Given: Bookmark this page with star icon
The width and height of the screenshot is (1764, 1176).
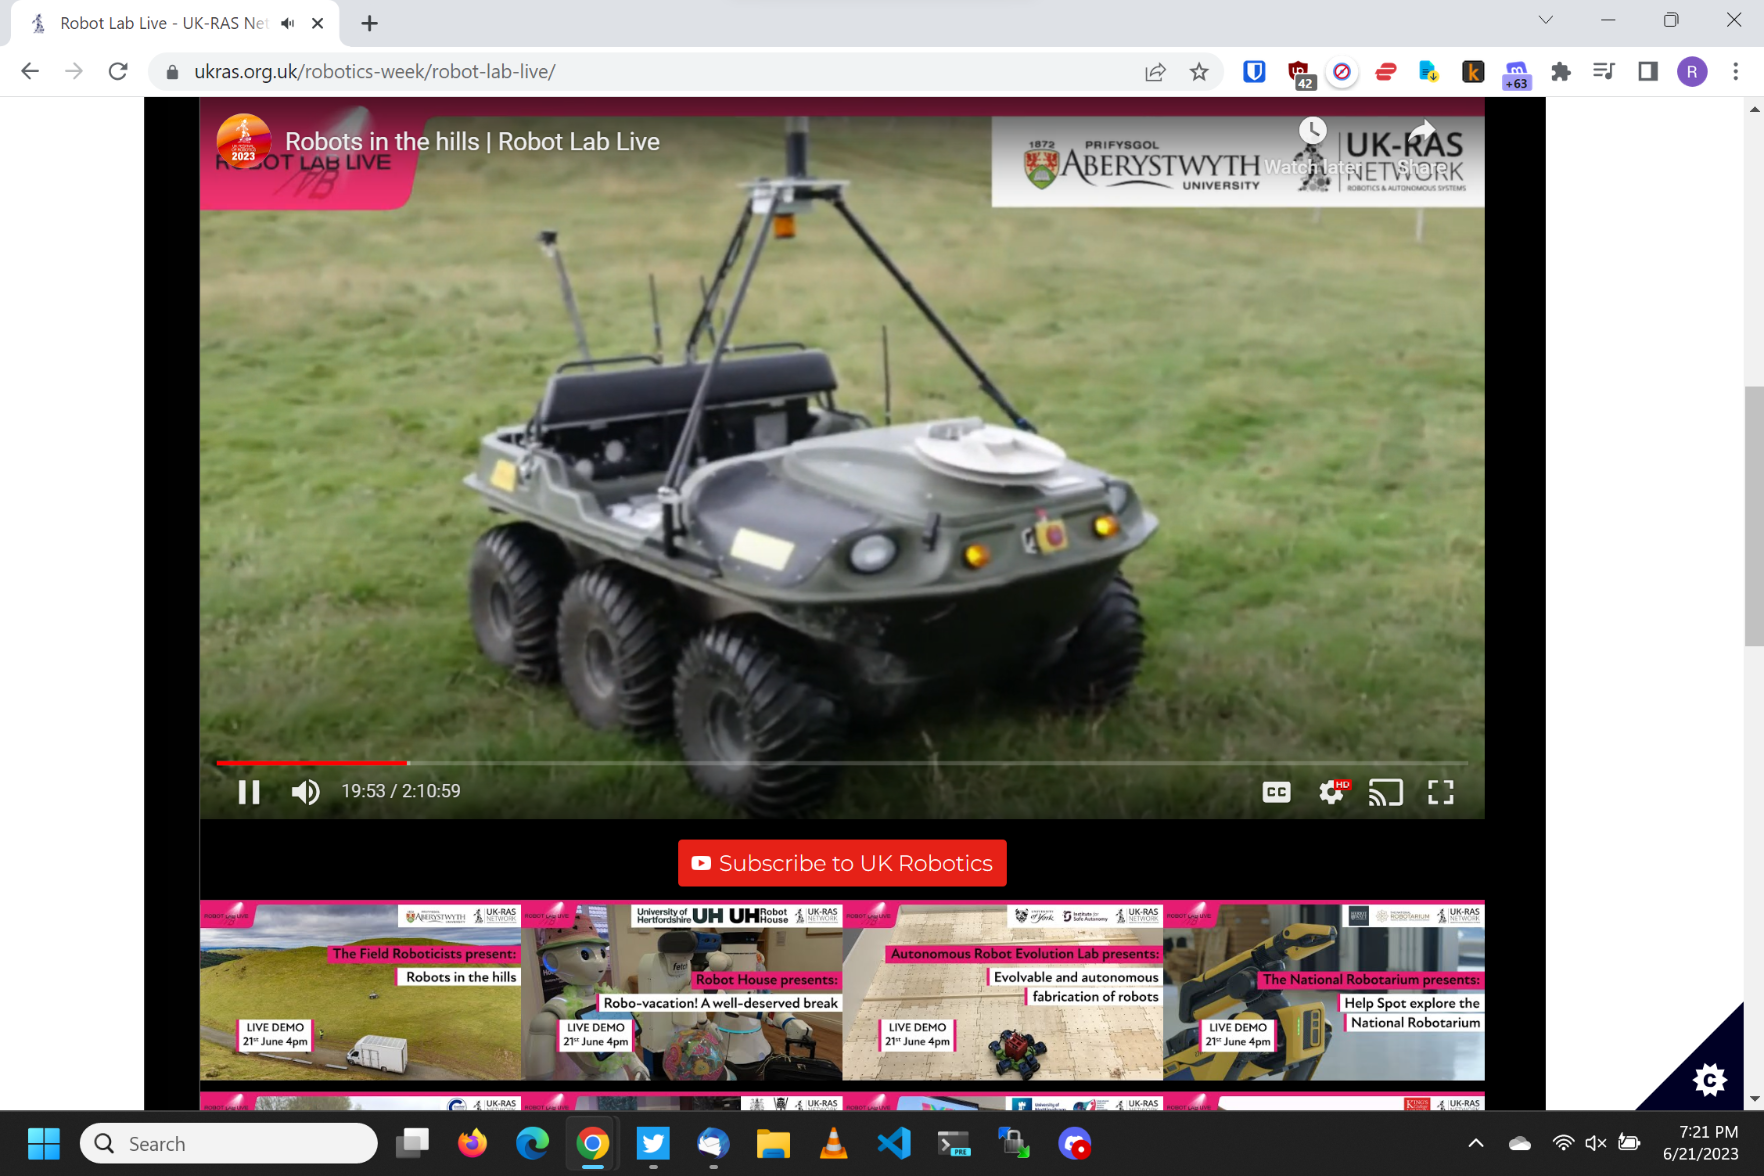Looking at the screenshot, I should tap(1199, 72).
